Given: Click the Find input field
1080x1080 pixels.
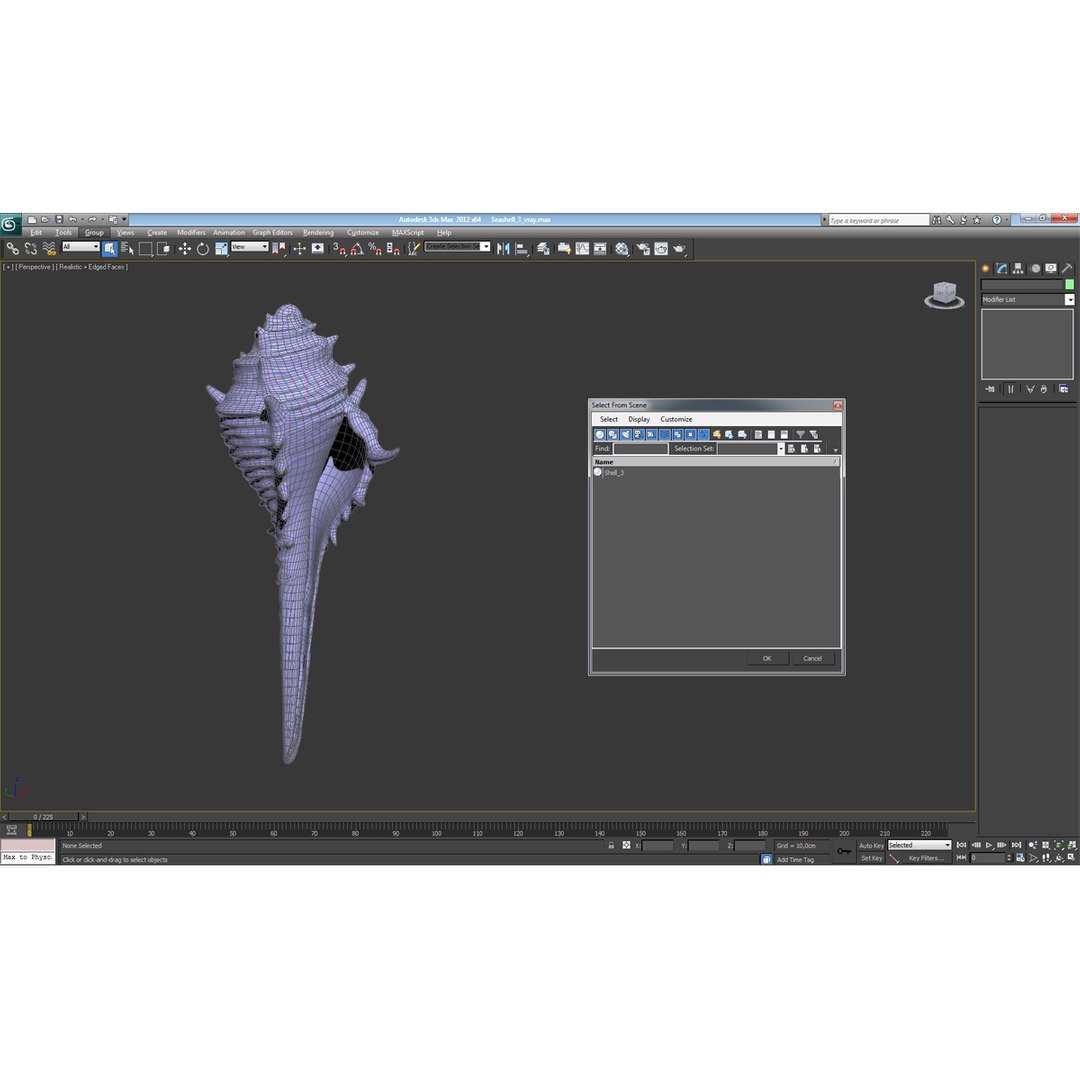Looking at the screenshot, I should [x=641, y=448].
